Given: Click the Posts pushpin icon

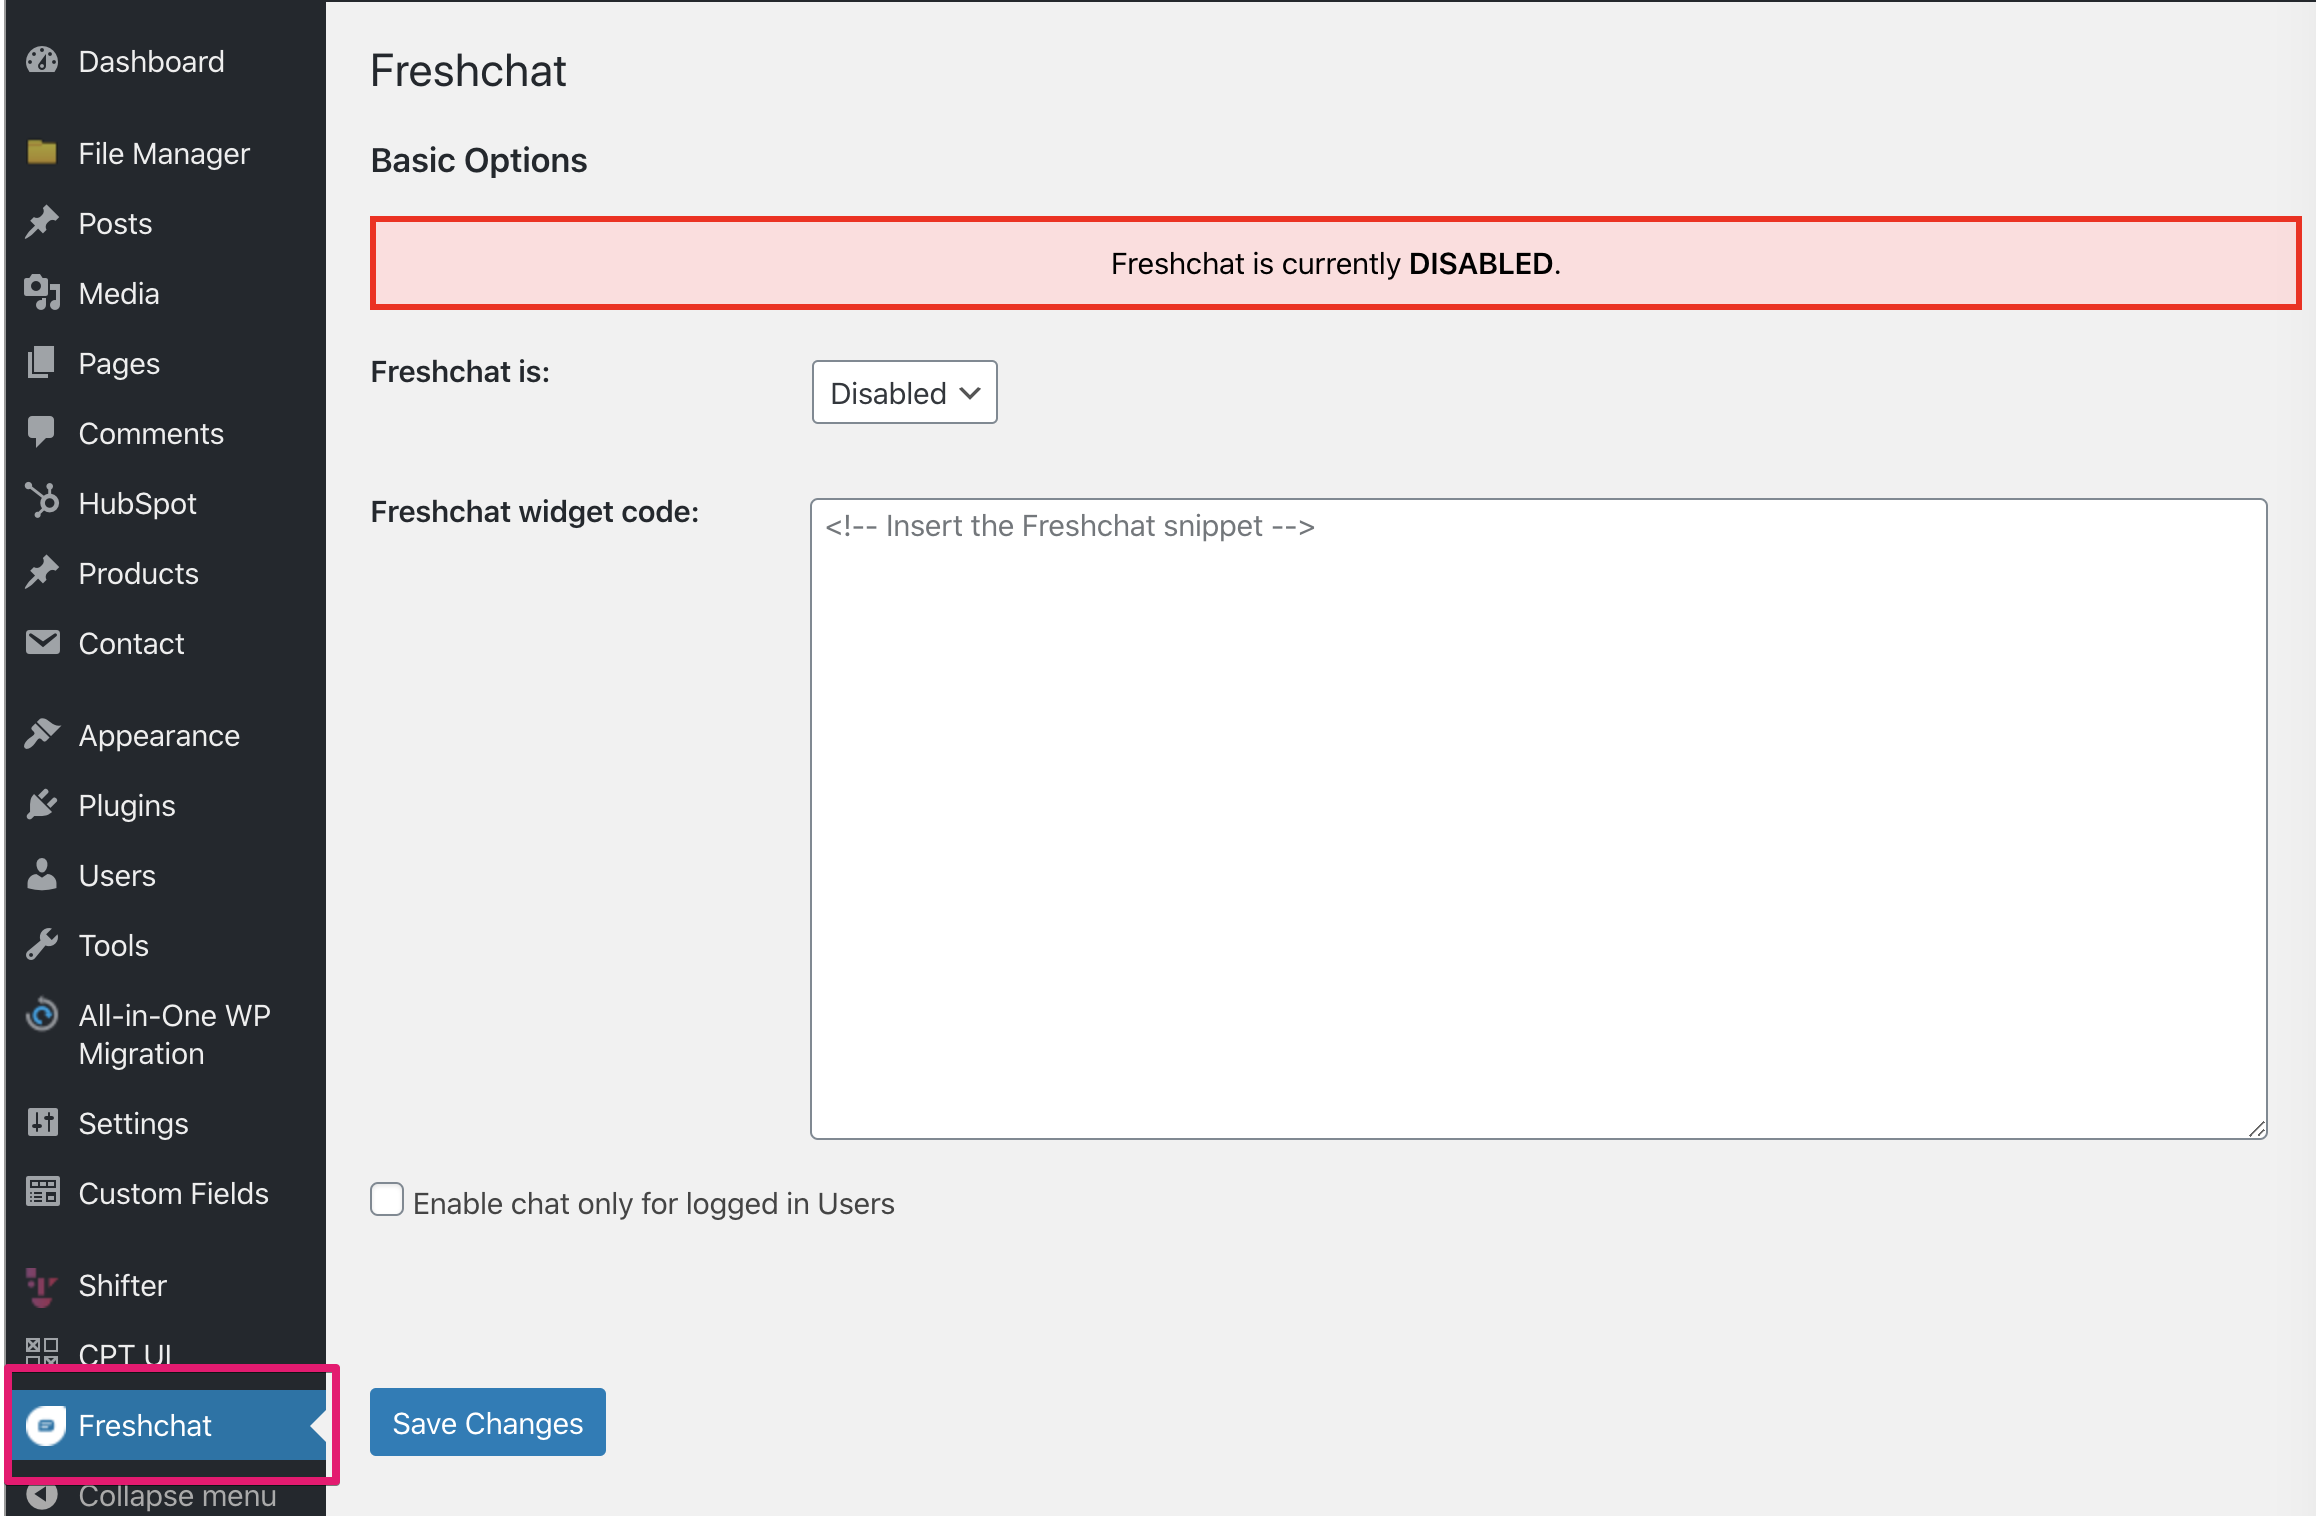Looking at the screenshot, I should pyautogui.click(x=42, y=222).
